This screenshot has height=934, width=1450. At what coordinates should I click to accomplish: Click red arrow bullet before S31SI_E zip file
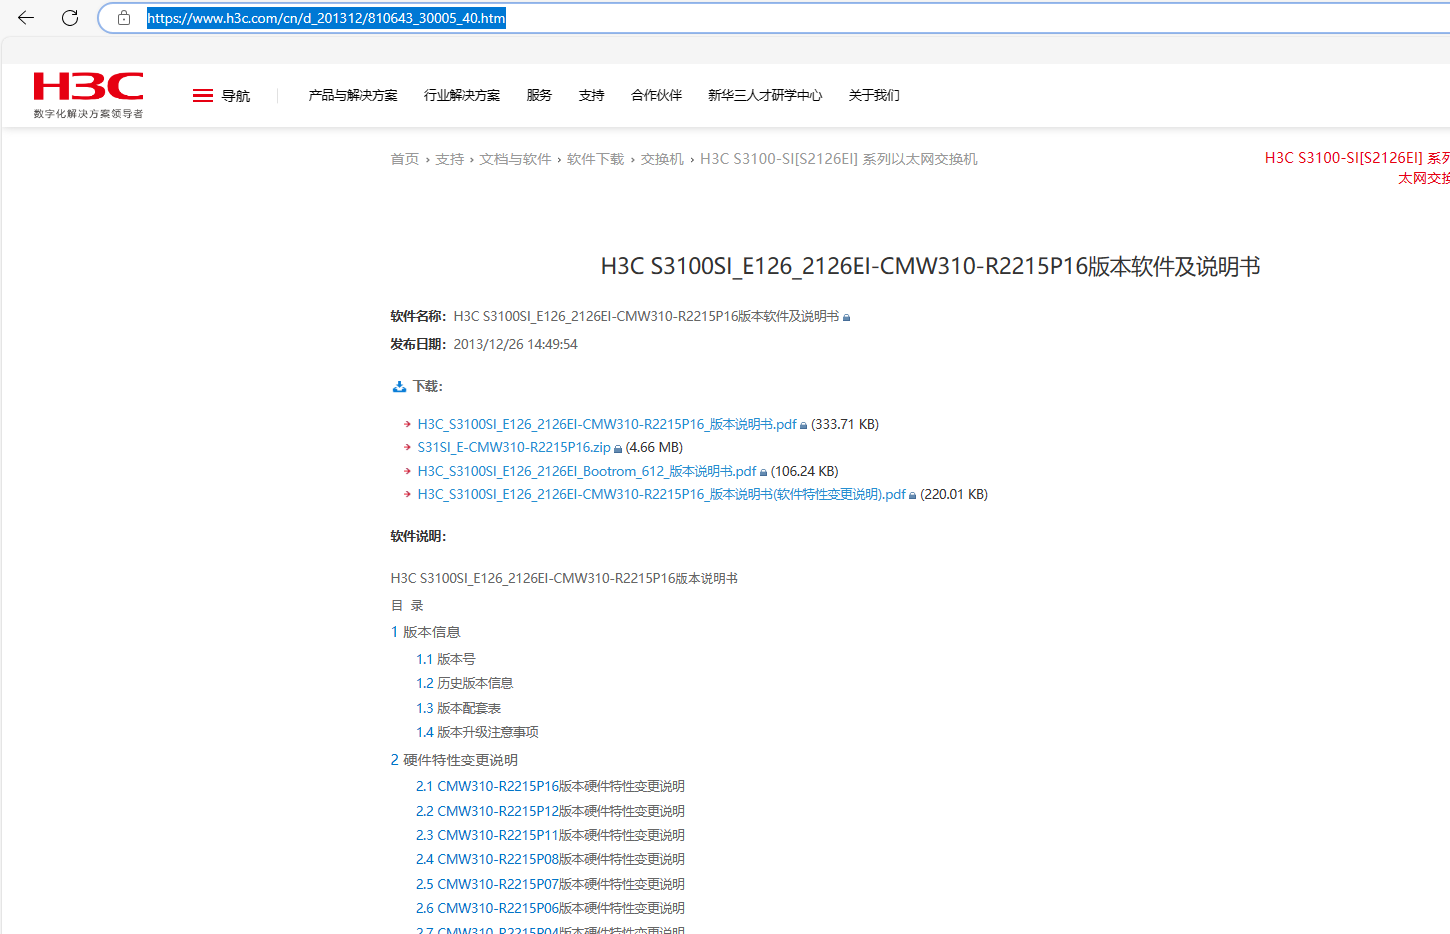click(x=407, y=448)
